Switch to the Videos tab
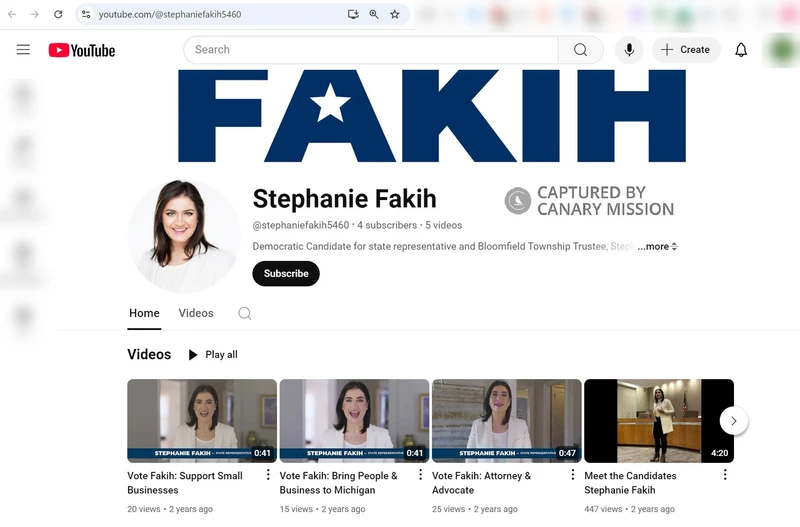The width and height of the screenshot is (800, 527). click(x=196, y=313)
